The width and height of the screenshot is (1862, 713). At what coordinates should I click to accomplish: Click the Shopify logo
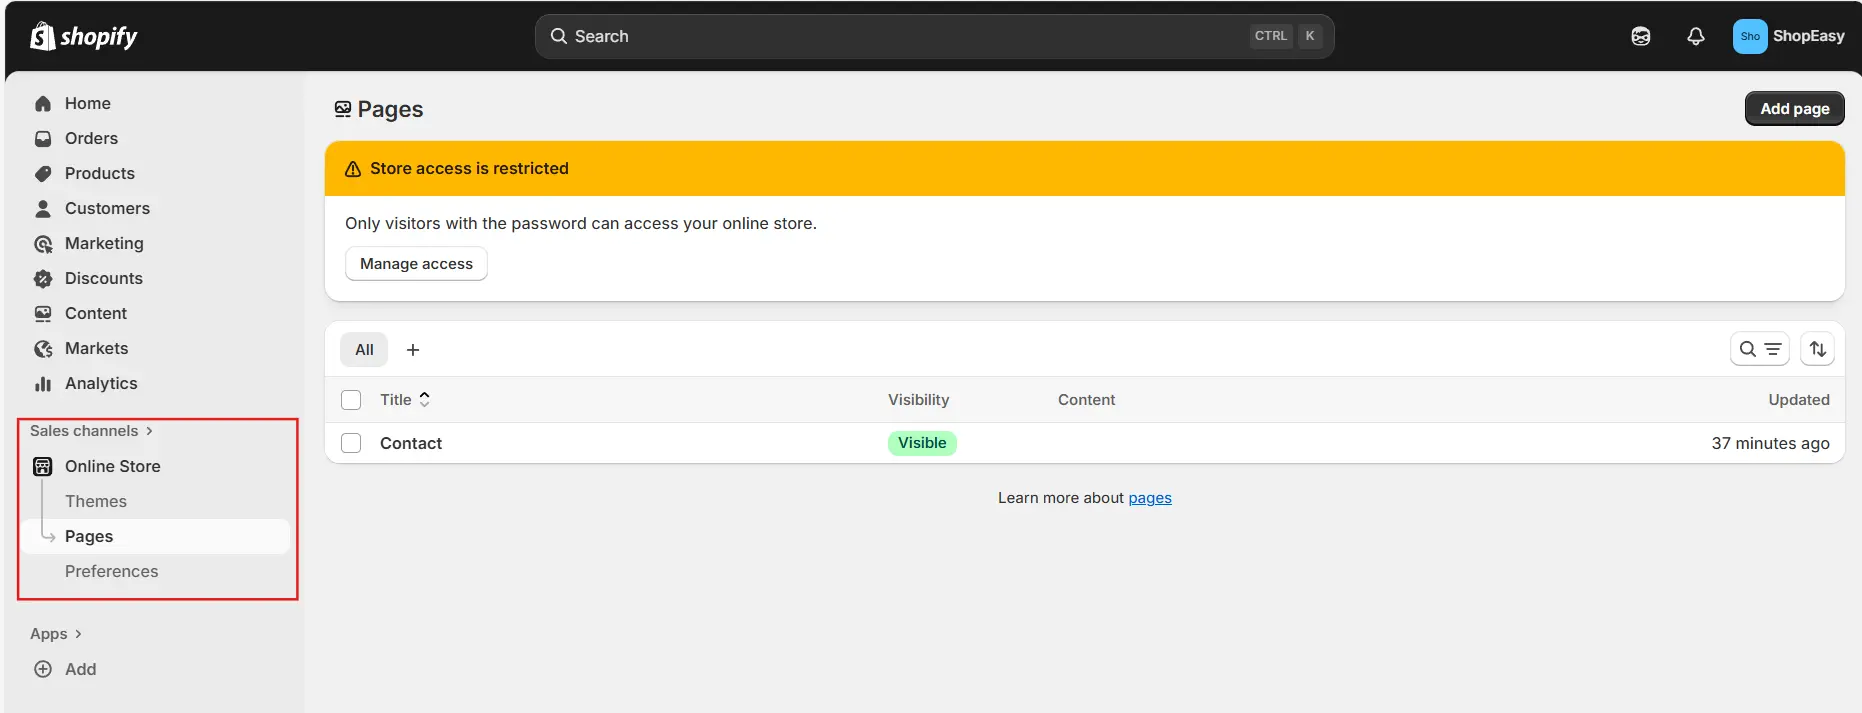pyautogui.click(x=84, y=36)
